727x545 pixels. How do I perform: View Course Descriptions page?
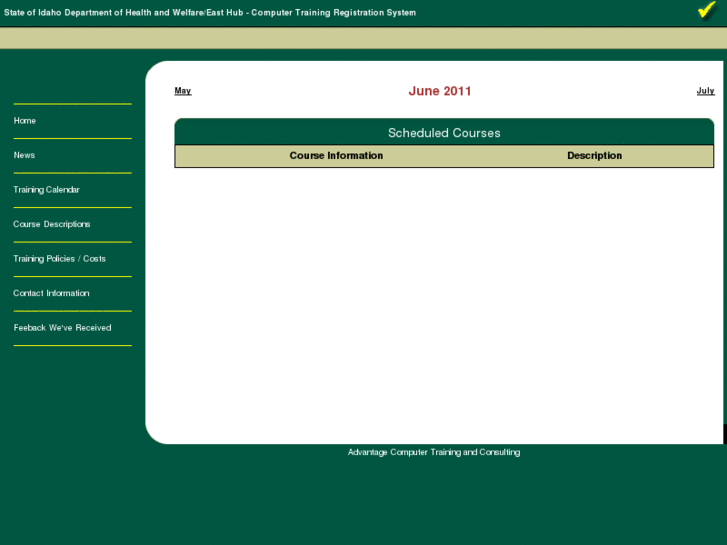[x=51, y=224]
